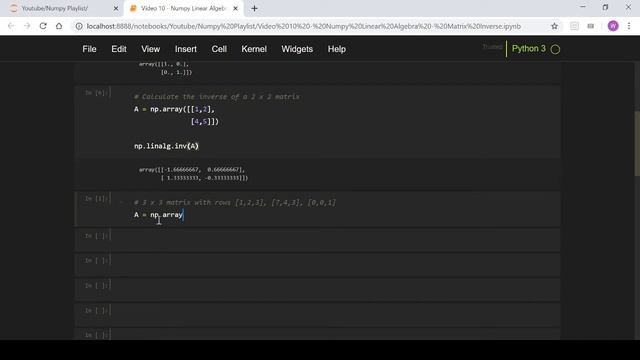
Task: Open the Help menu
Action: (337, 49)
